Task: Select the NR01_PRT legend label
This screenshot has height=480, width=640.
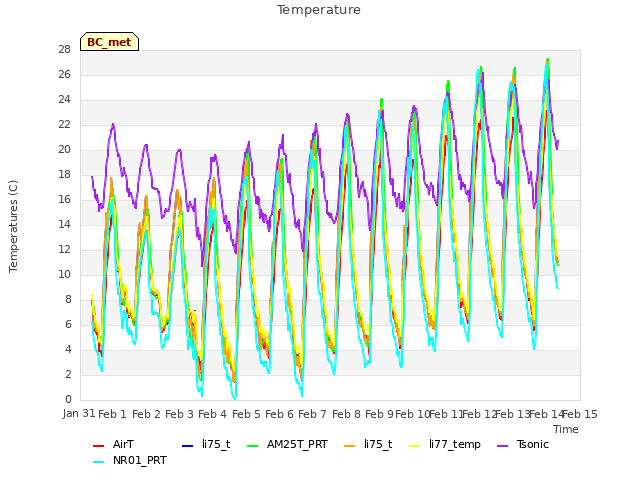Action: point(140,460)
